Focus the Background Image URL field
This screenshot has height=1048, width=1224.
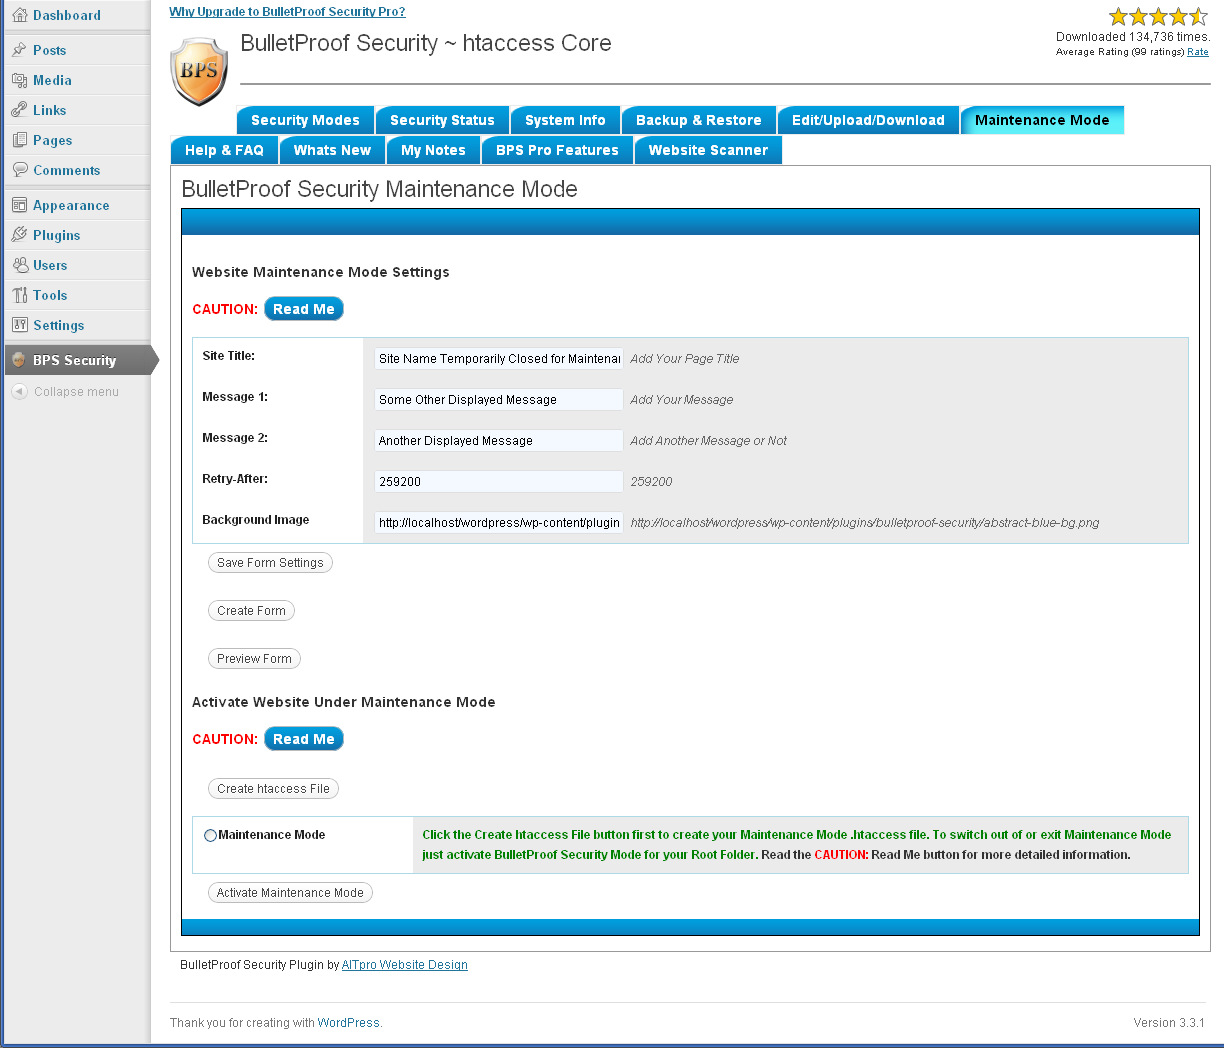(x=499, y=523)
